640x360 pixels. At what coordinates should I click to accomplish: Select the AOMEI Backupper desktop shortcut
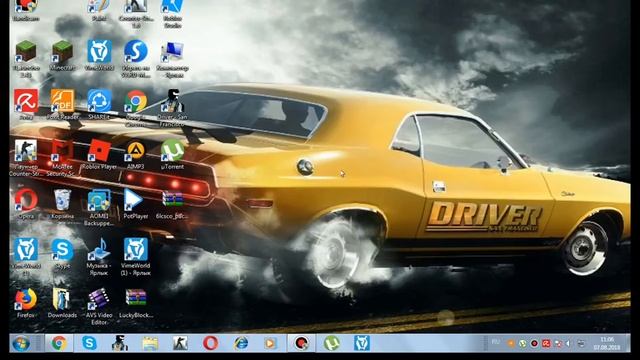coord(99,207)
